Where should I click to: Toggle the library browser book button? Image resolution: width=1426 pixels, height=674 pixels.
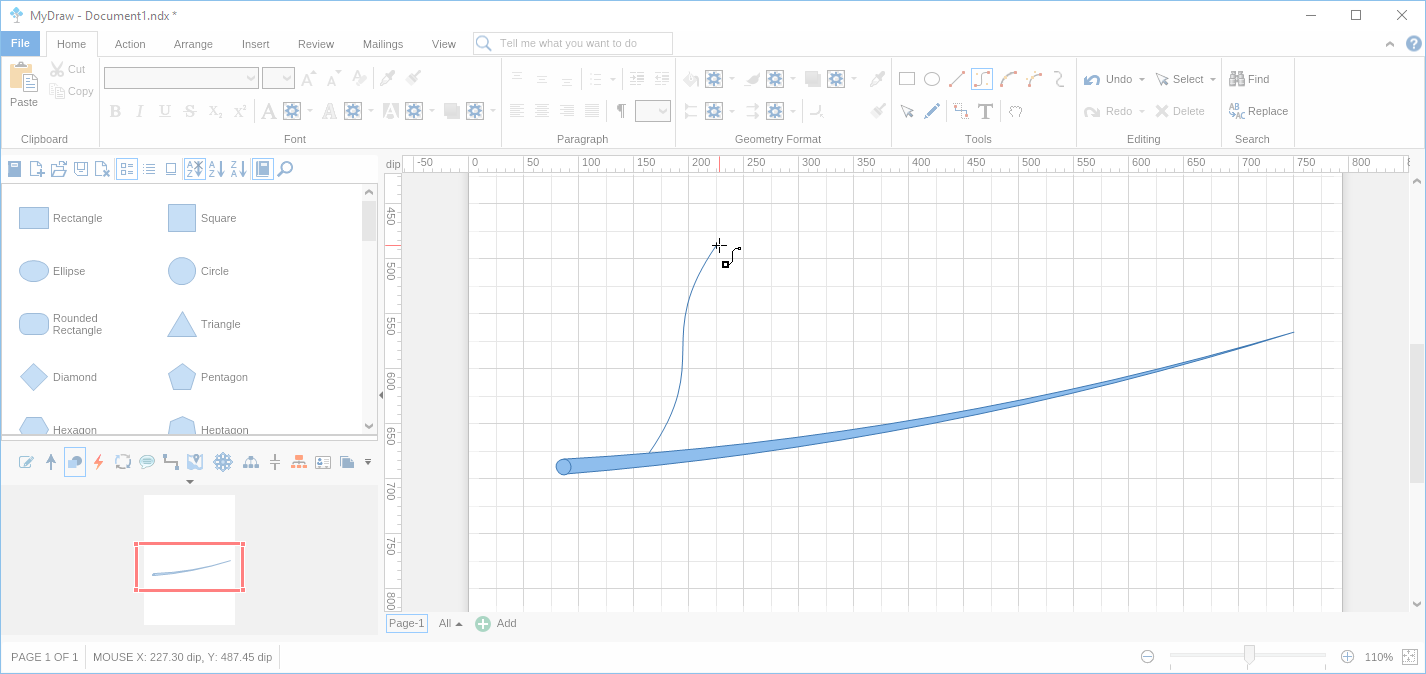click(x=262, y=169)
